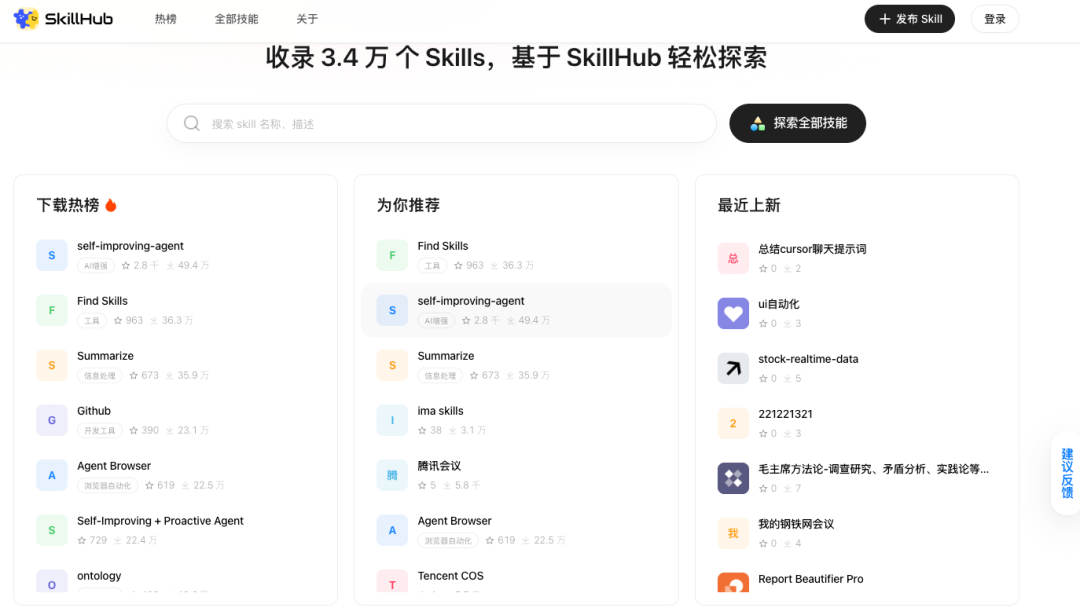This screenshot has height=615, width=1080.
Task: Click the 发布 Skill button
Action: click(909, 19)
